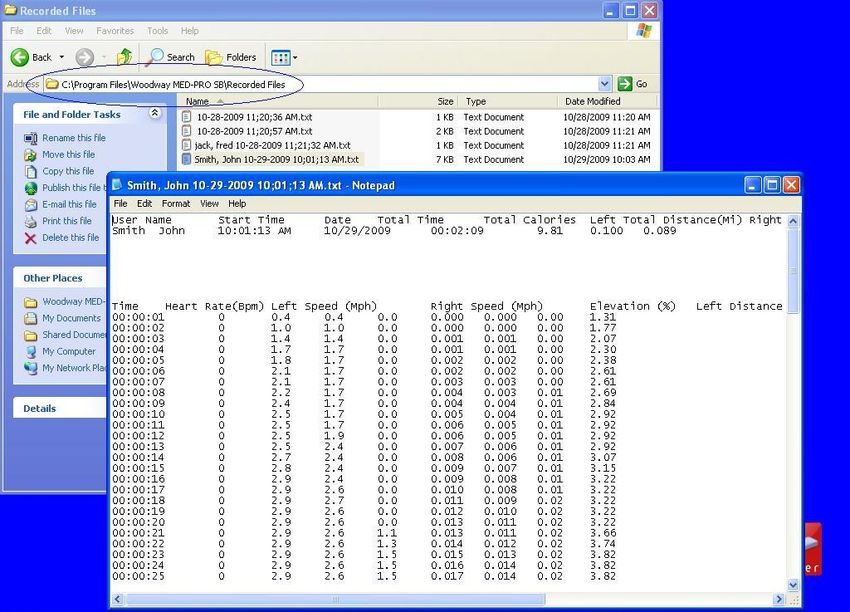850x612 pixels.
Task: Open the Help menu in Notepad
Action: coord(237,203)
